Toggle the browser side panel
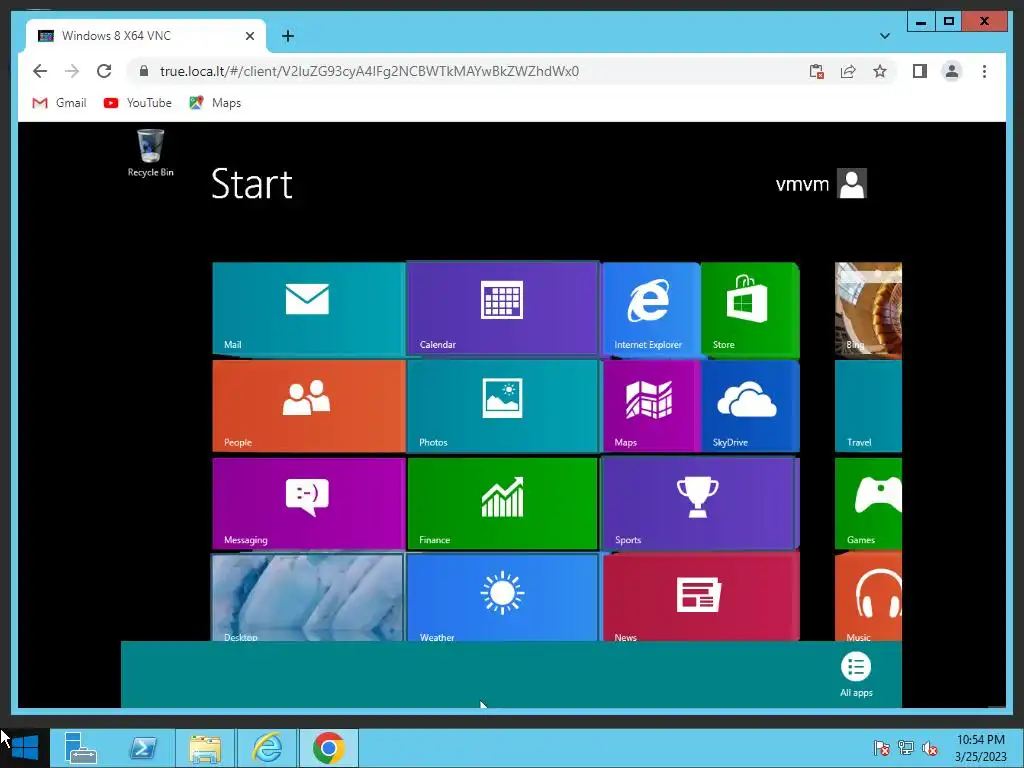 pos(920,71)
